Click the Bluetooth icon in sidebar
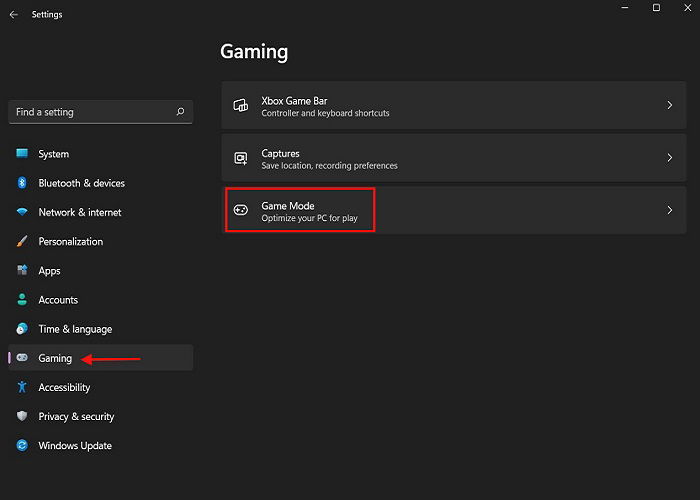The width and height of the screenshot is (700, 500). click(x=22, y=183)
